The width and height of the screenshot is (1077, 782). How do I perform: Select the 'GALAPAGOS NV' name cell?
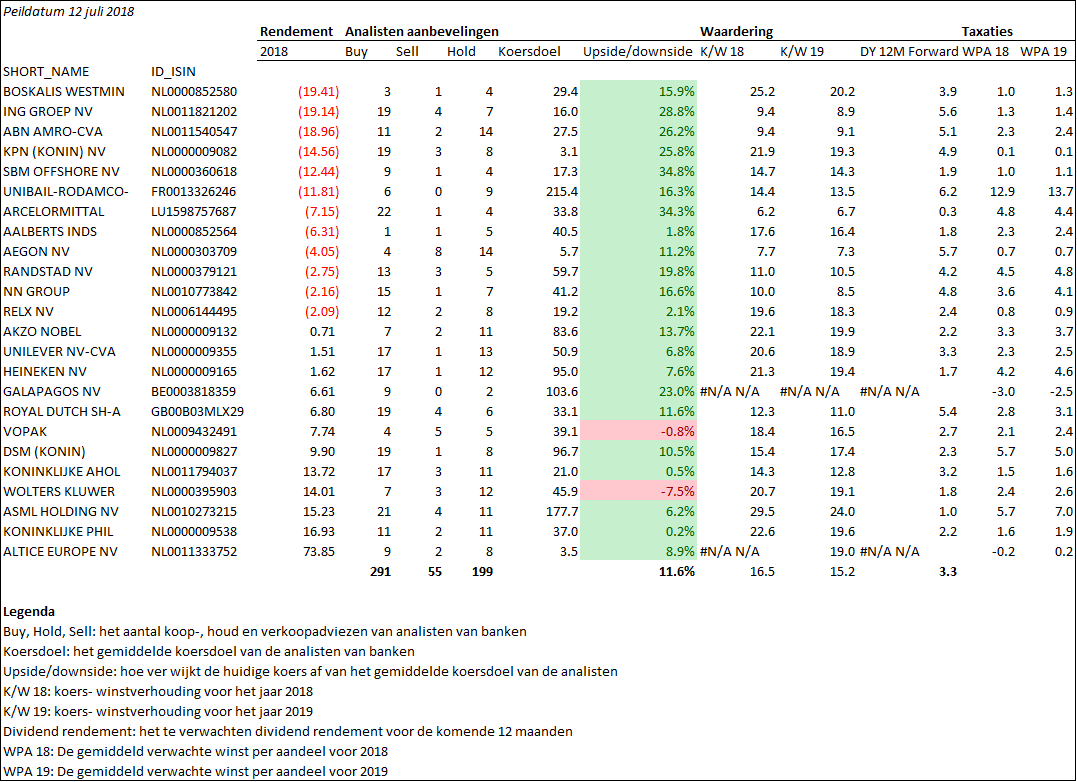click(x=52, y=391)
